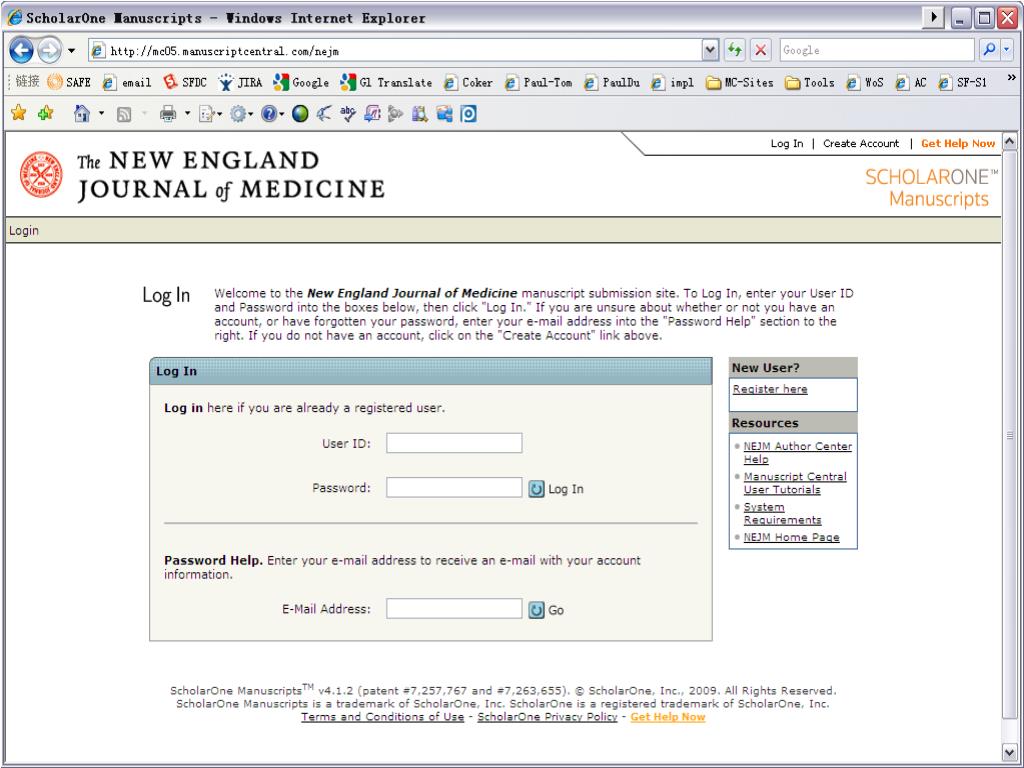1024x768 pixels.
Task: Click the page scrollbar down arrow
Action: pyautogui.click(x=1010, y=752)
